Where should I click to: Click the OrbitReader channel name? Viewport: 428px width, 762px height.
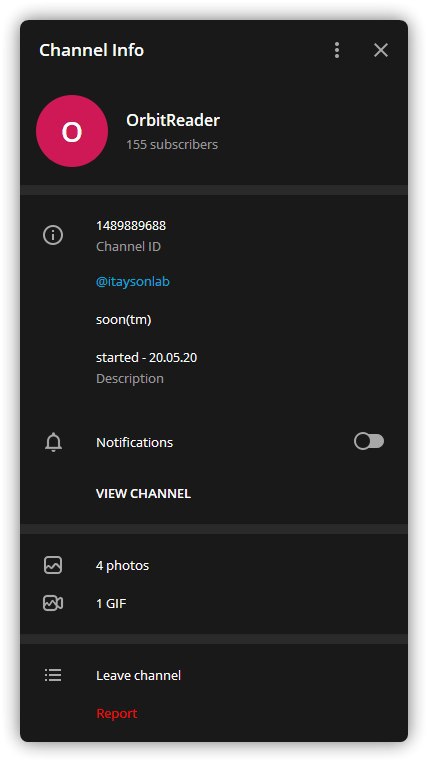point(173,120)
